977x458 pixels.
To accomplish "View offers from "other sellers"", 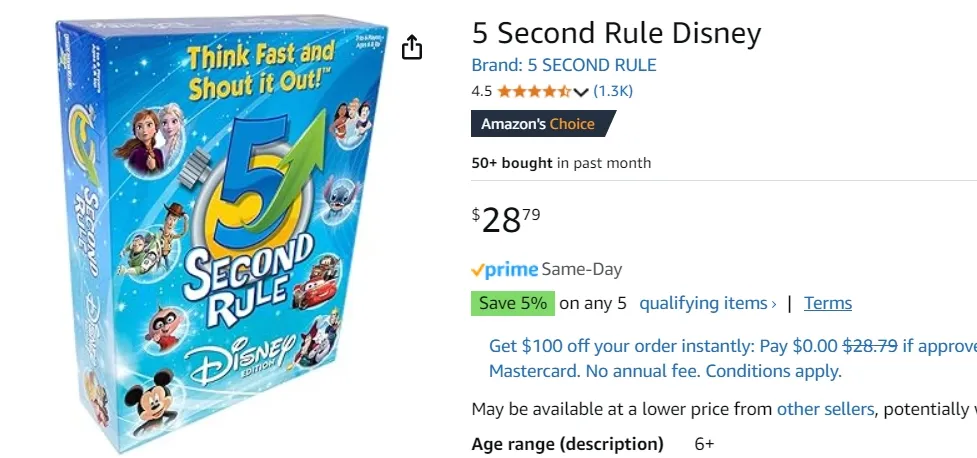I will (825, 408).
